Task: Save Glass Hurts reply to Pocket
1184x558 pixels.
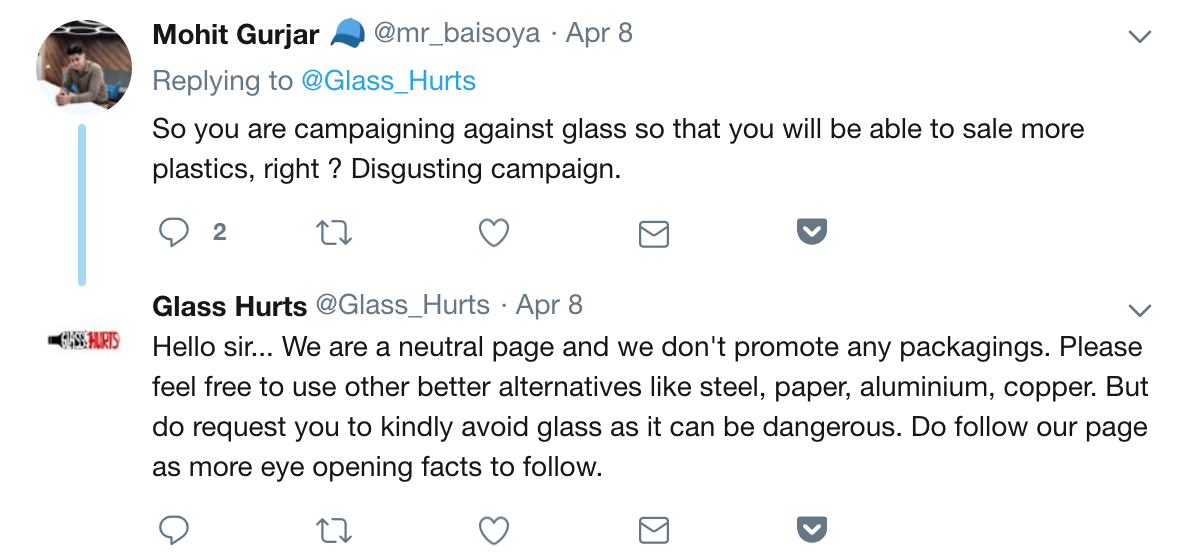Action: (x=811, y=528)
